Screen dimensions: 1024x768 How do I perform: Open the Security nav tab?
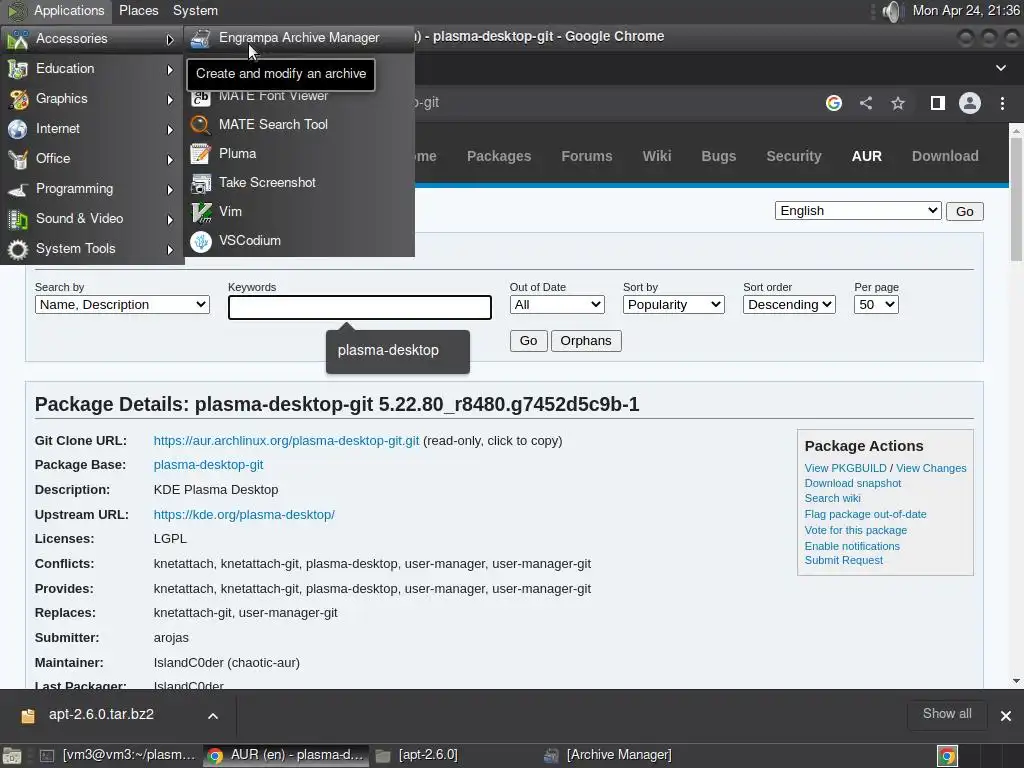point(793,156)
